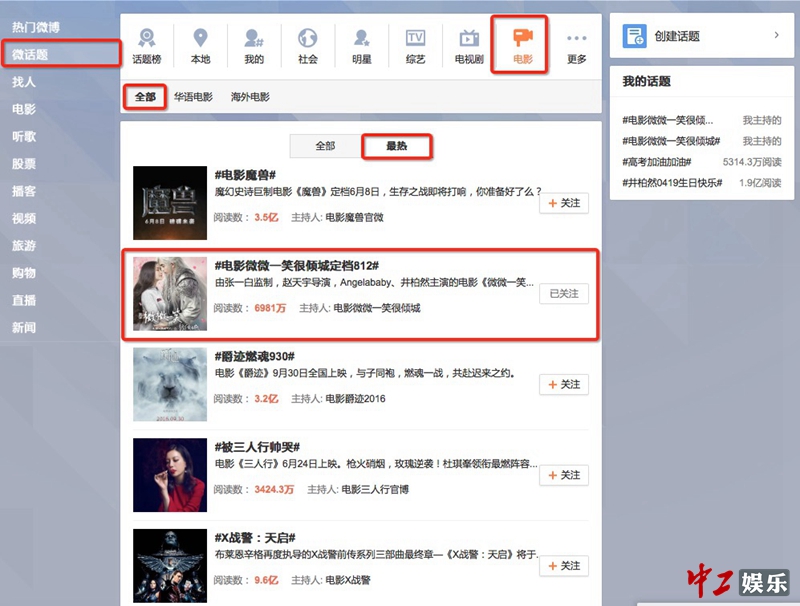Select the 电视剧 television icon
The image size is (800, 606).
coord(469,39)
